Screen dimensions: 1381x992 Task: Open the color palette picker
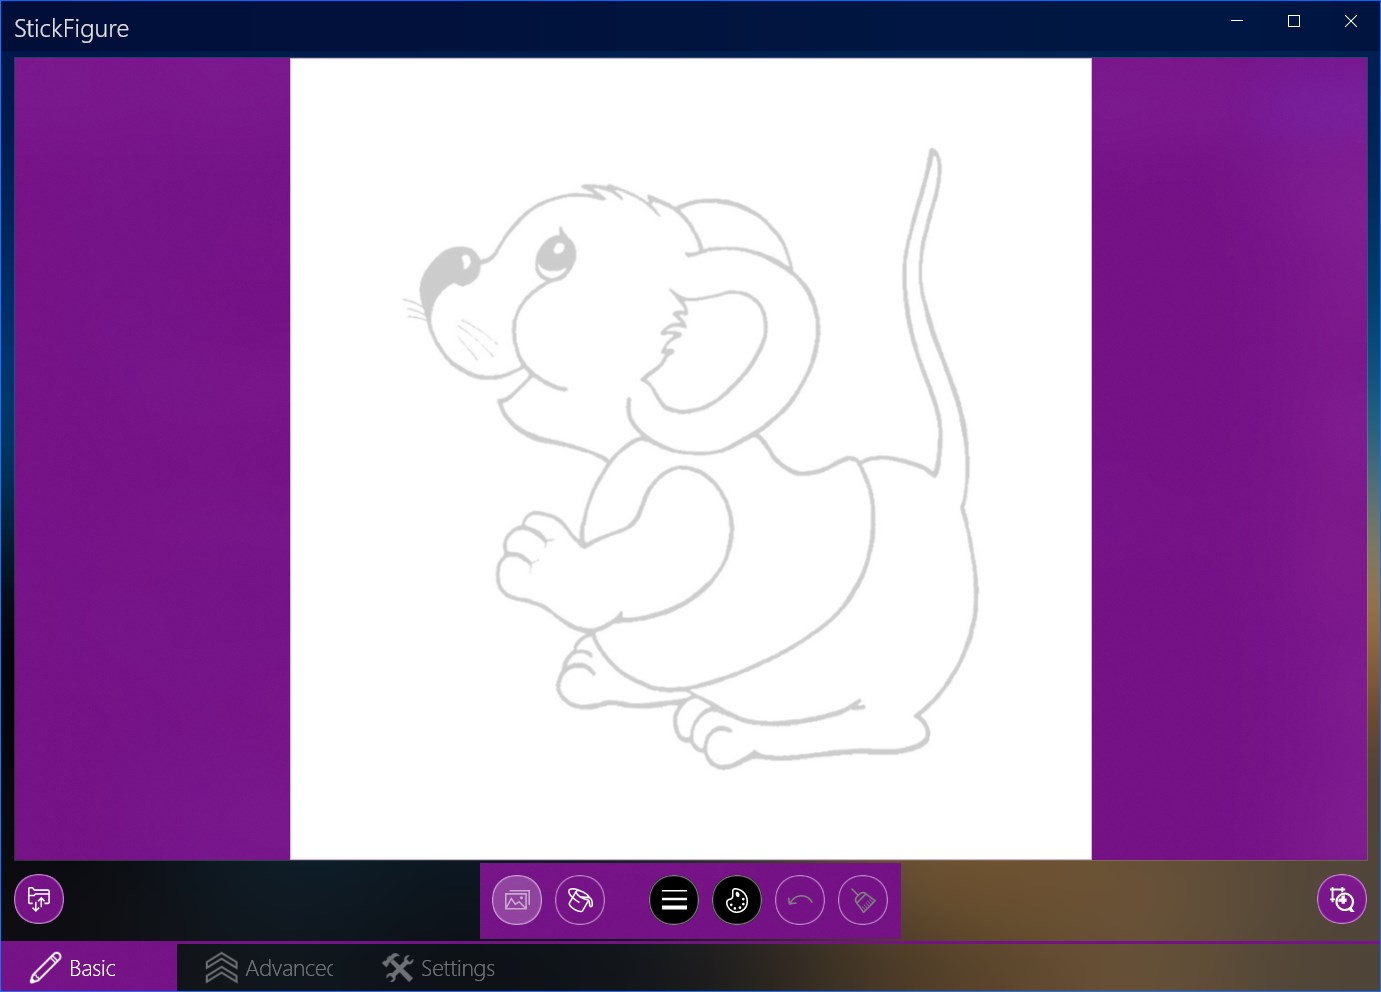coord(737,900)
